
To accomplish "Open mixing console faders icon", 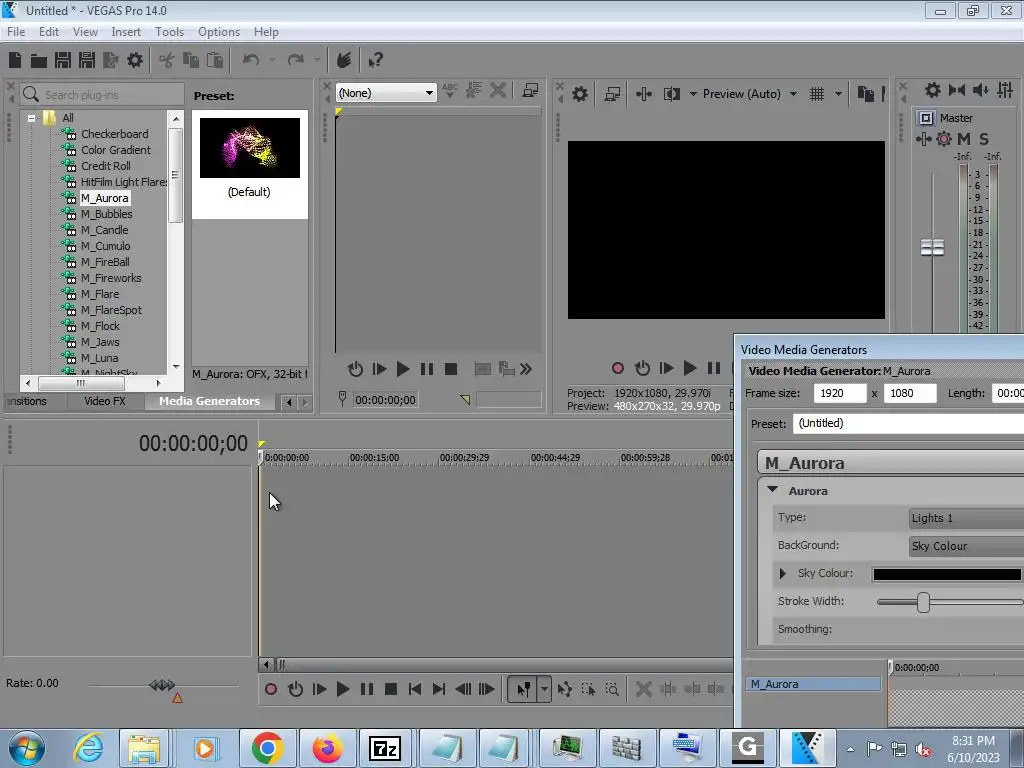I will click(1005, 90).
